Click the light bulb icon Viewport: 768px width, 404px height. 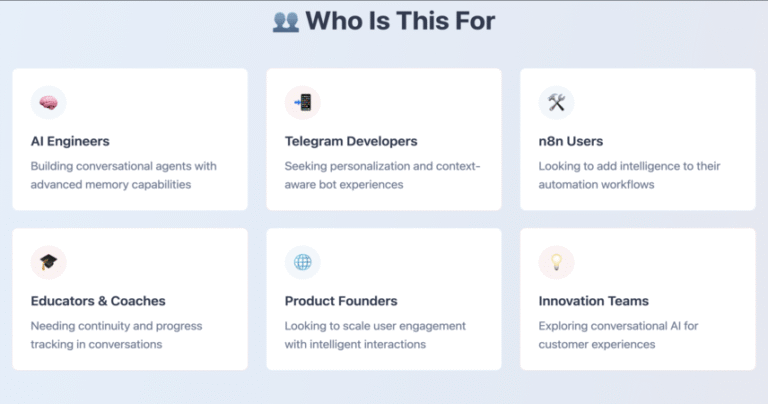click(556, 262)
